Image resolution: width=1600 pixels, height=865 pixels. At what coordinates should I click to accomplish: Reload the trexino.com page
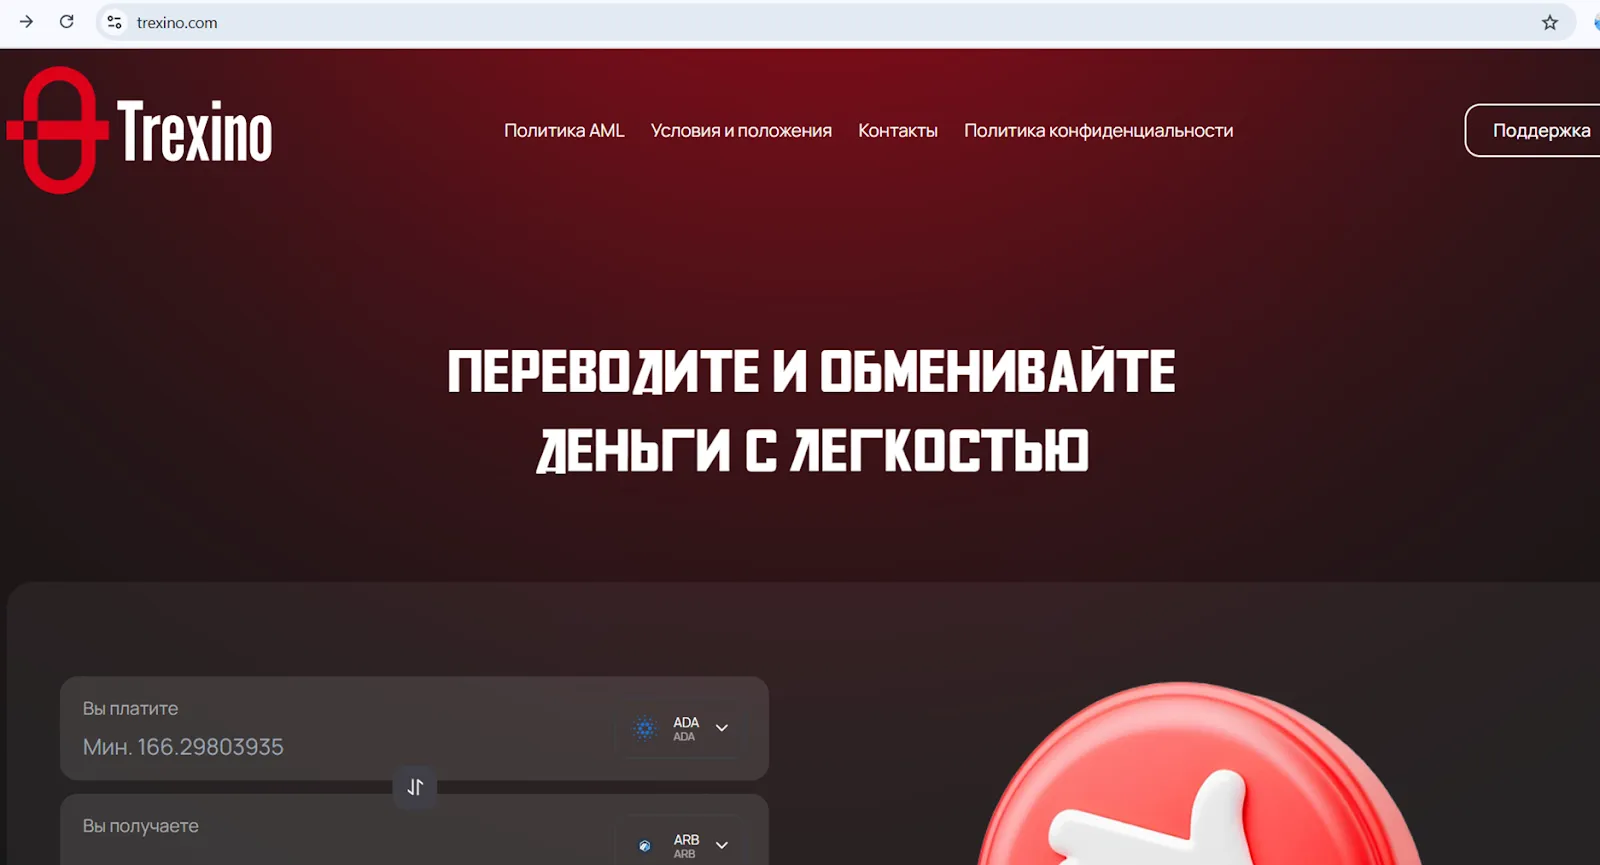pyautogui.click(x=67, y=22)
